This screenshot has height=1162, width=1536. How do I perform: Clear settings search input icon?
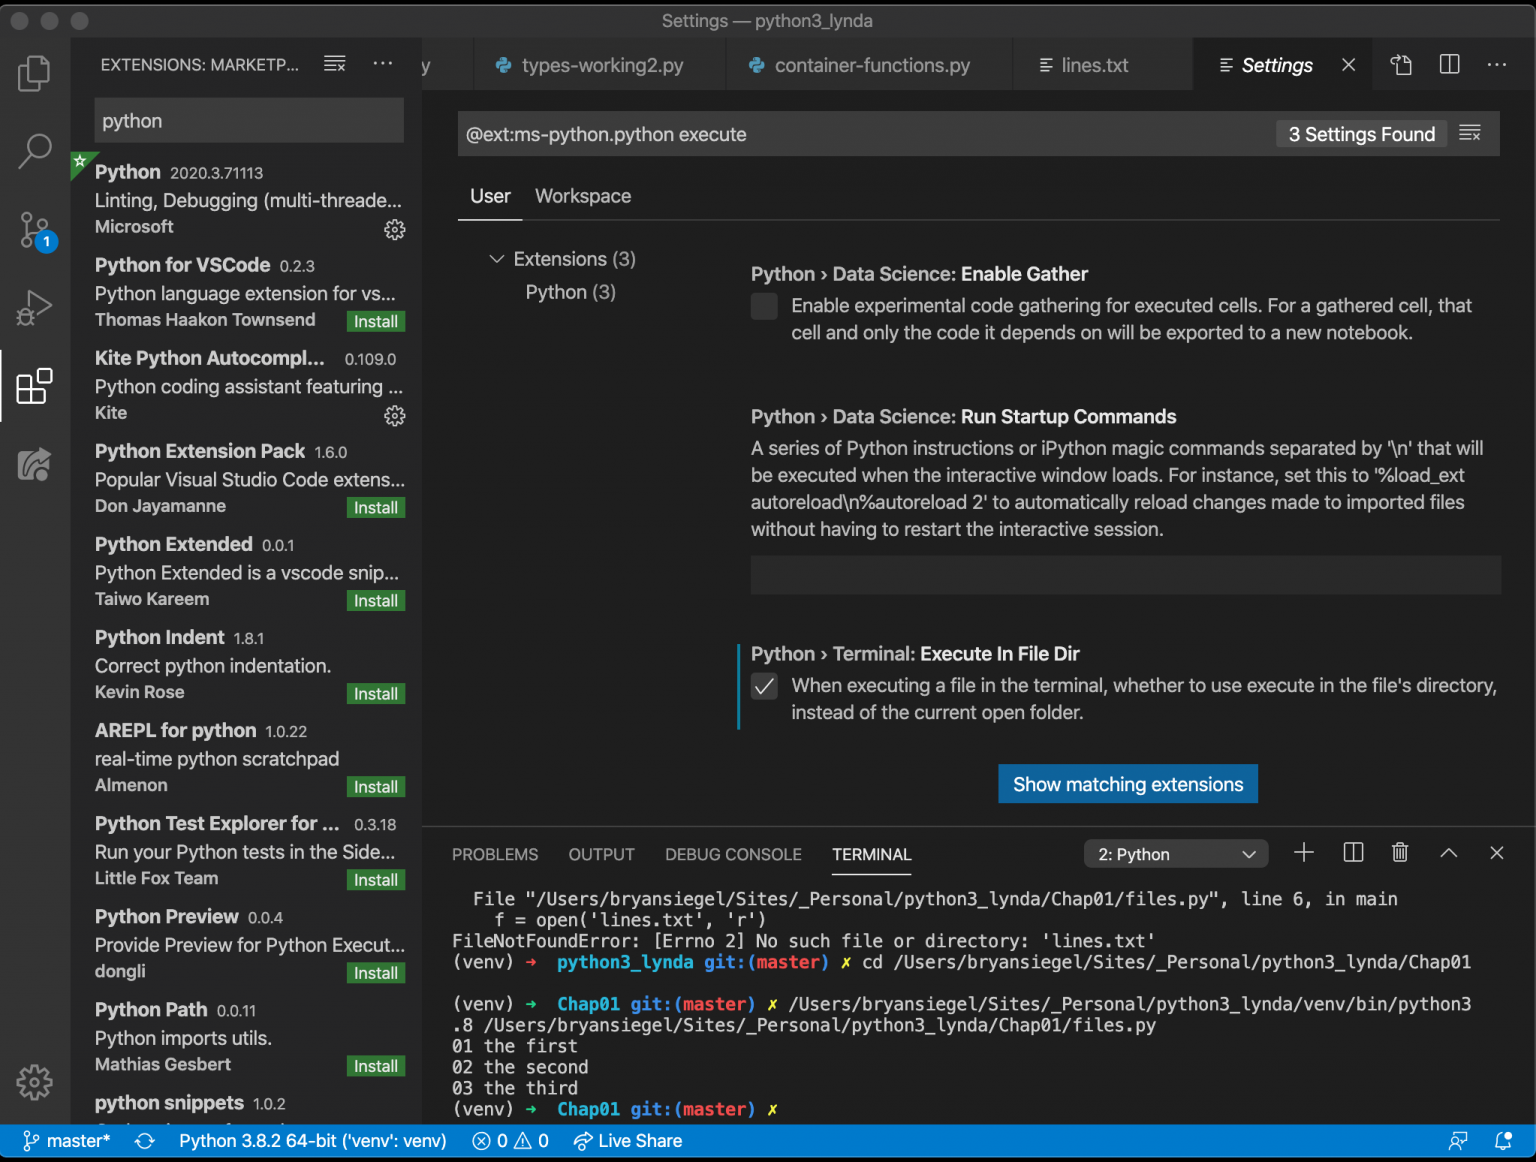[x=1470, y=133]
